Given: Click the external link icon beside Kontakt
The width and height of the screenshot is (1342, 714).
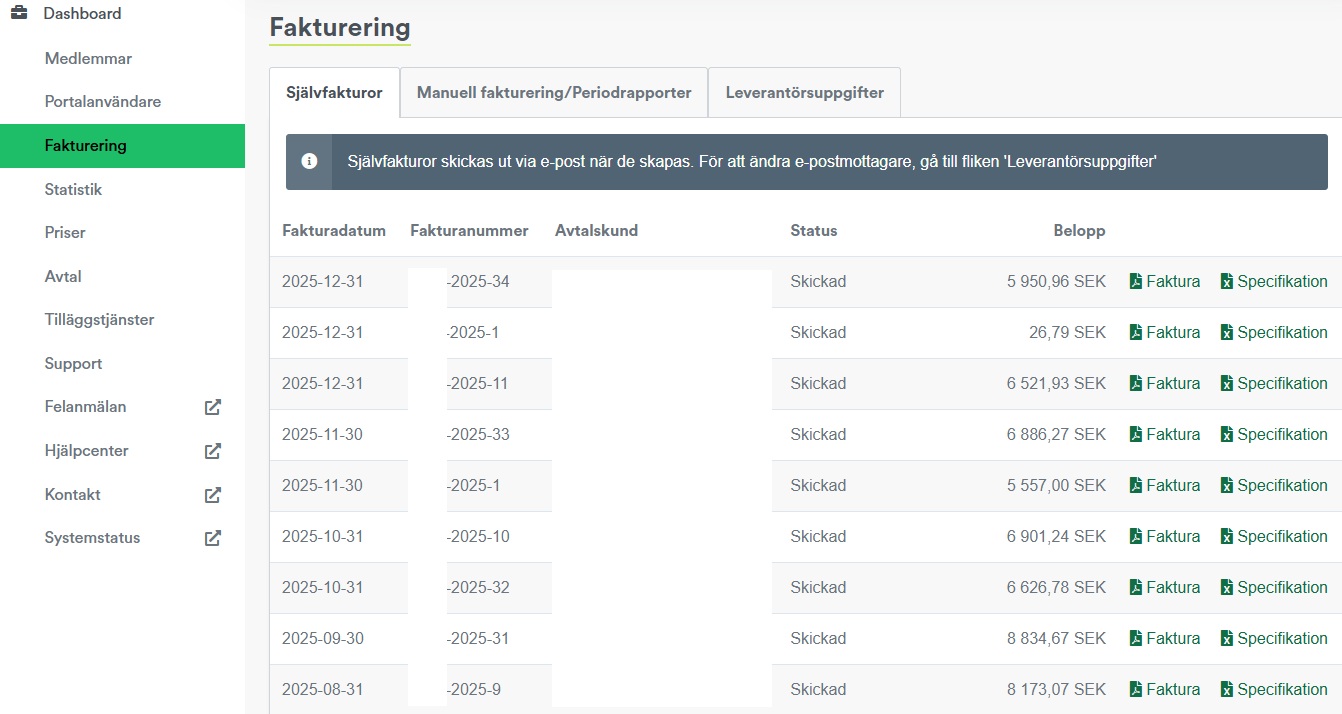Looking at the screenshot, I should coord(212,494).
